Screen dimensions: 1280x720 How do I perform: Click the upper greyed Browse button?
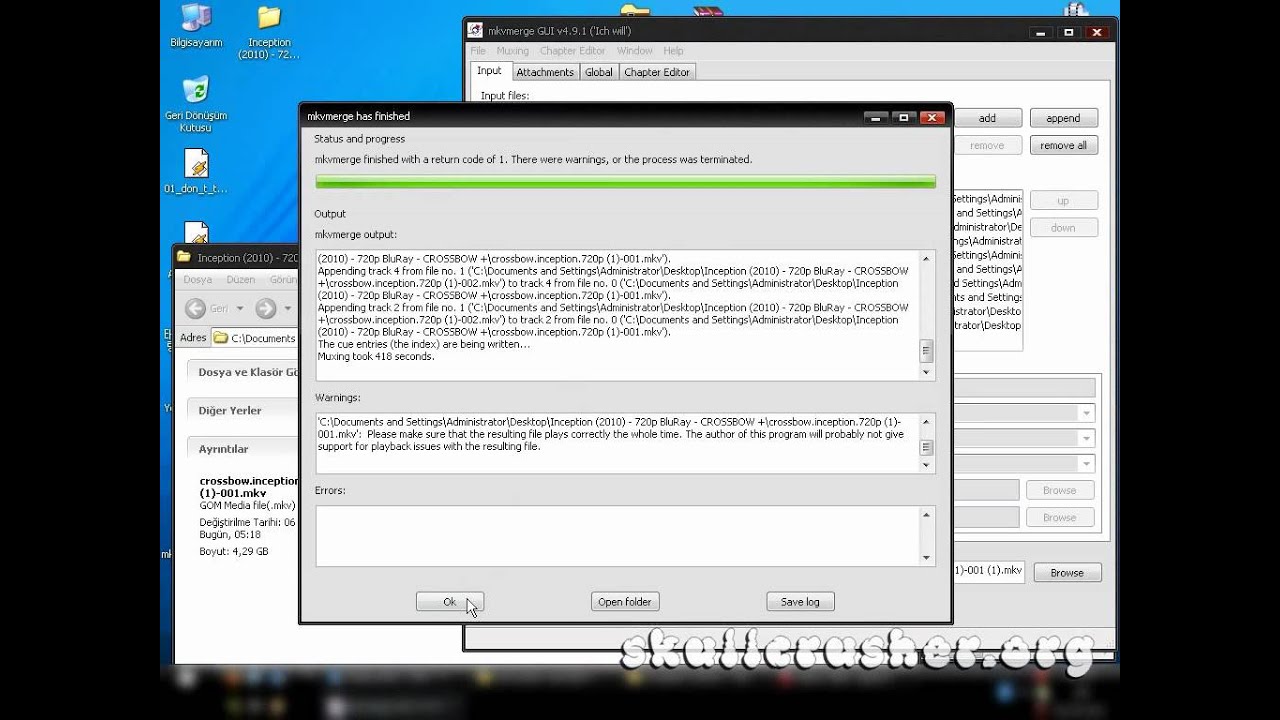pos(1059,490)
